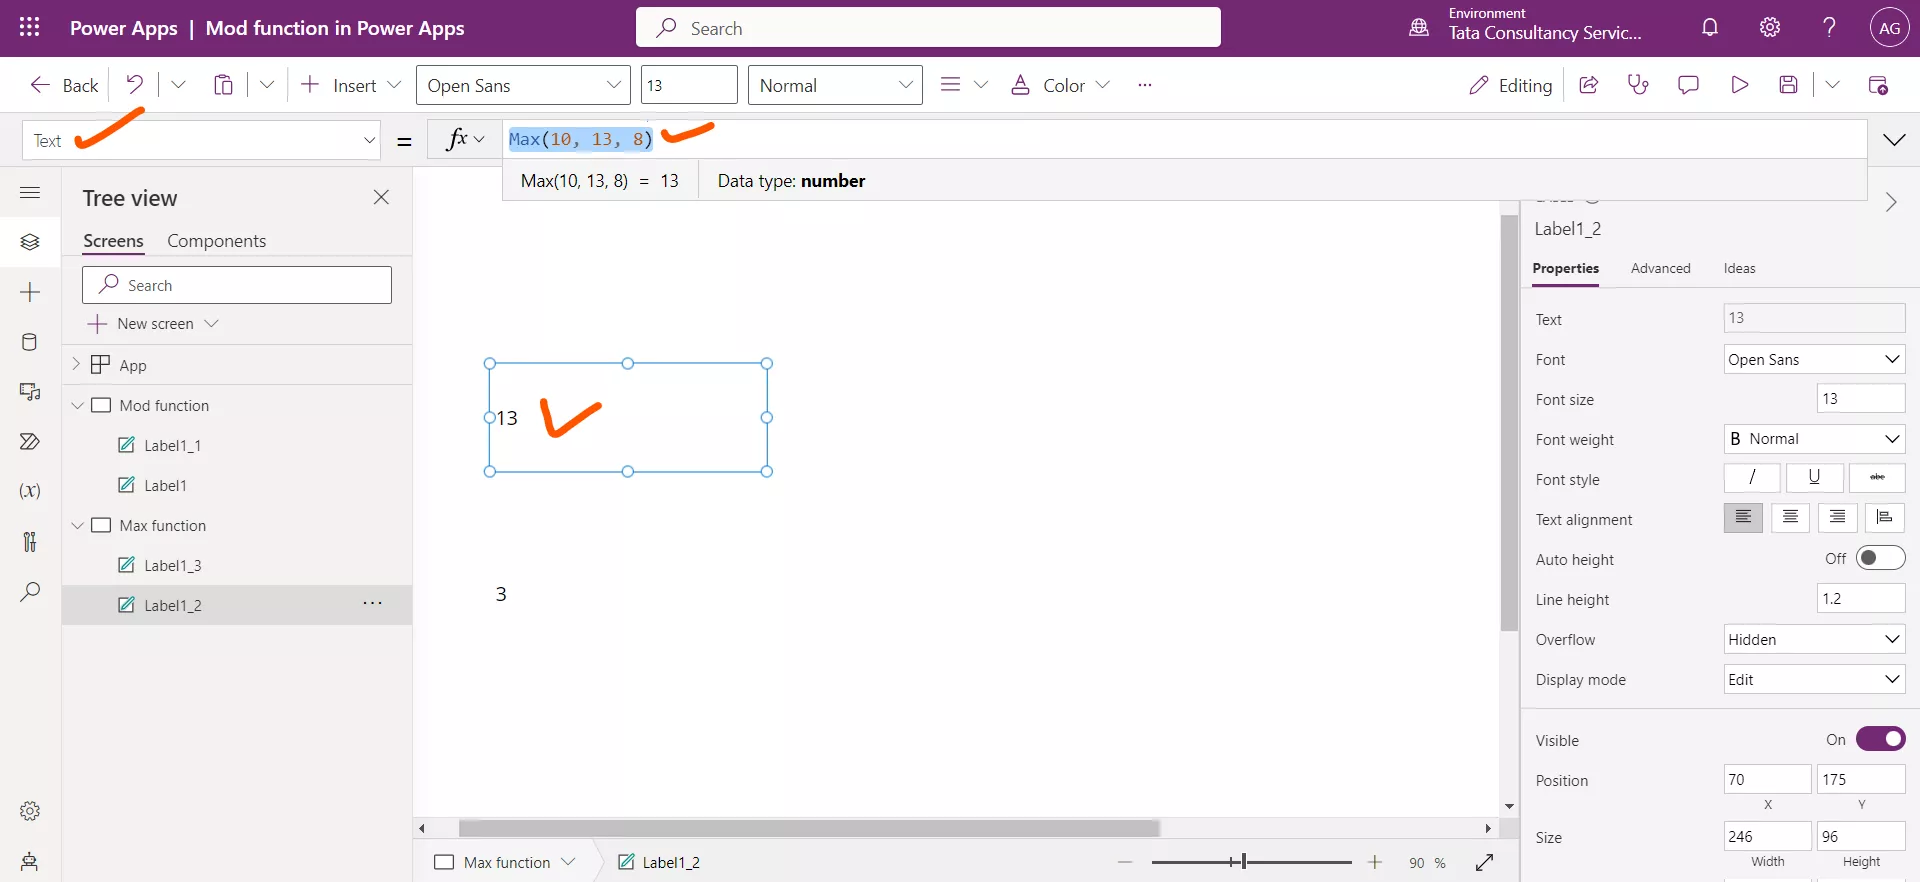Open the more options ellipsis for Label1_2
Viewport: 1920px width, 882px height.
372,604
